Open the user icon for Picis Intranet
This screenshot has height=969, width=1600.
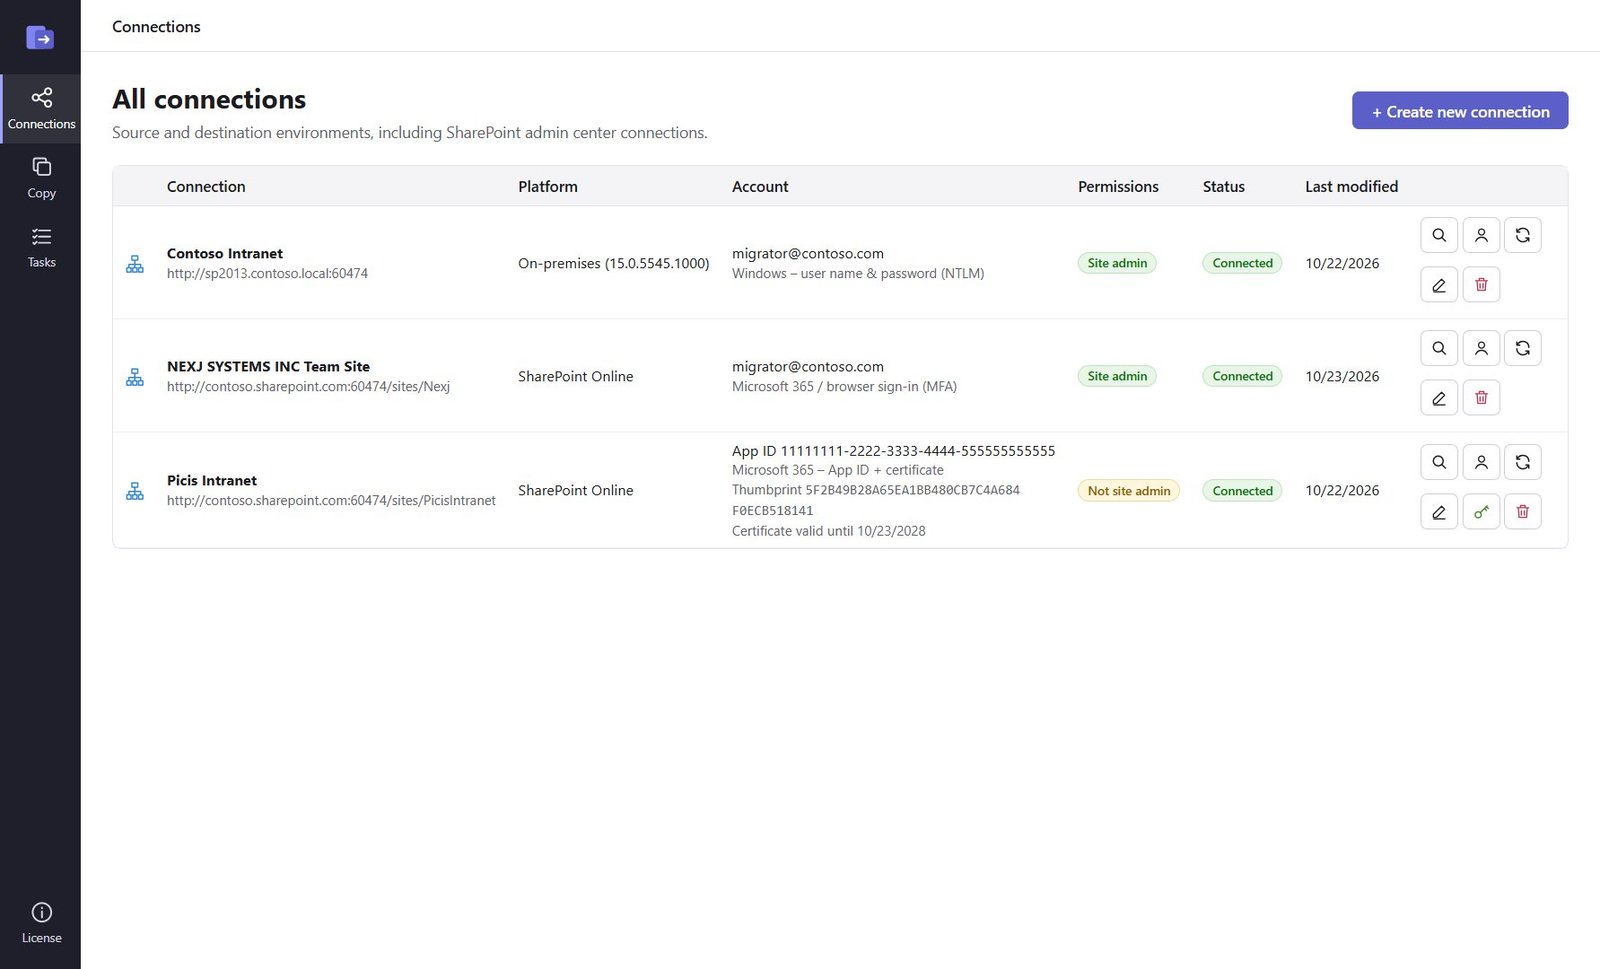(1481, 462)
